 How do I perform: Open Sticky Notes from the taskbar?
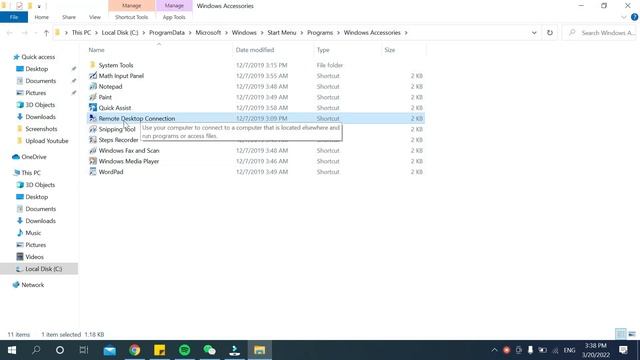pyautogui.click(x=160, y=350)
